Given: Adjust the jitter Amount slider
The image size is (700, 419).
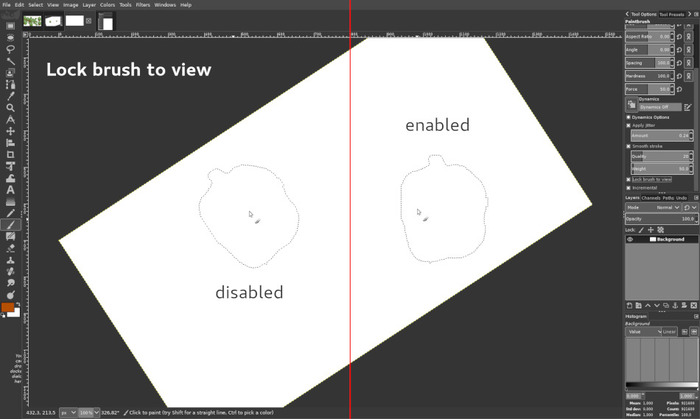Looking at the screenshot, I should tap(661, 135).
